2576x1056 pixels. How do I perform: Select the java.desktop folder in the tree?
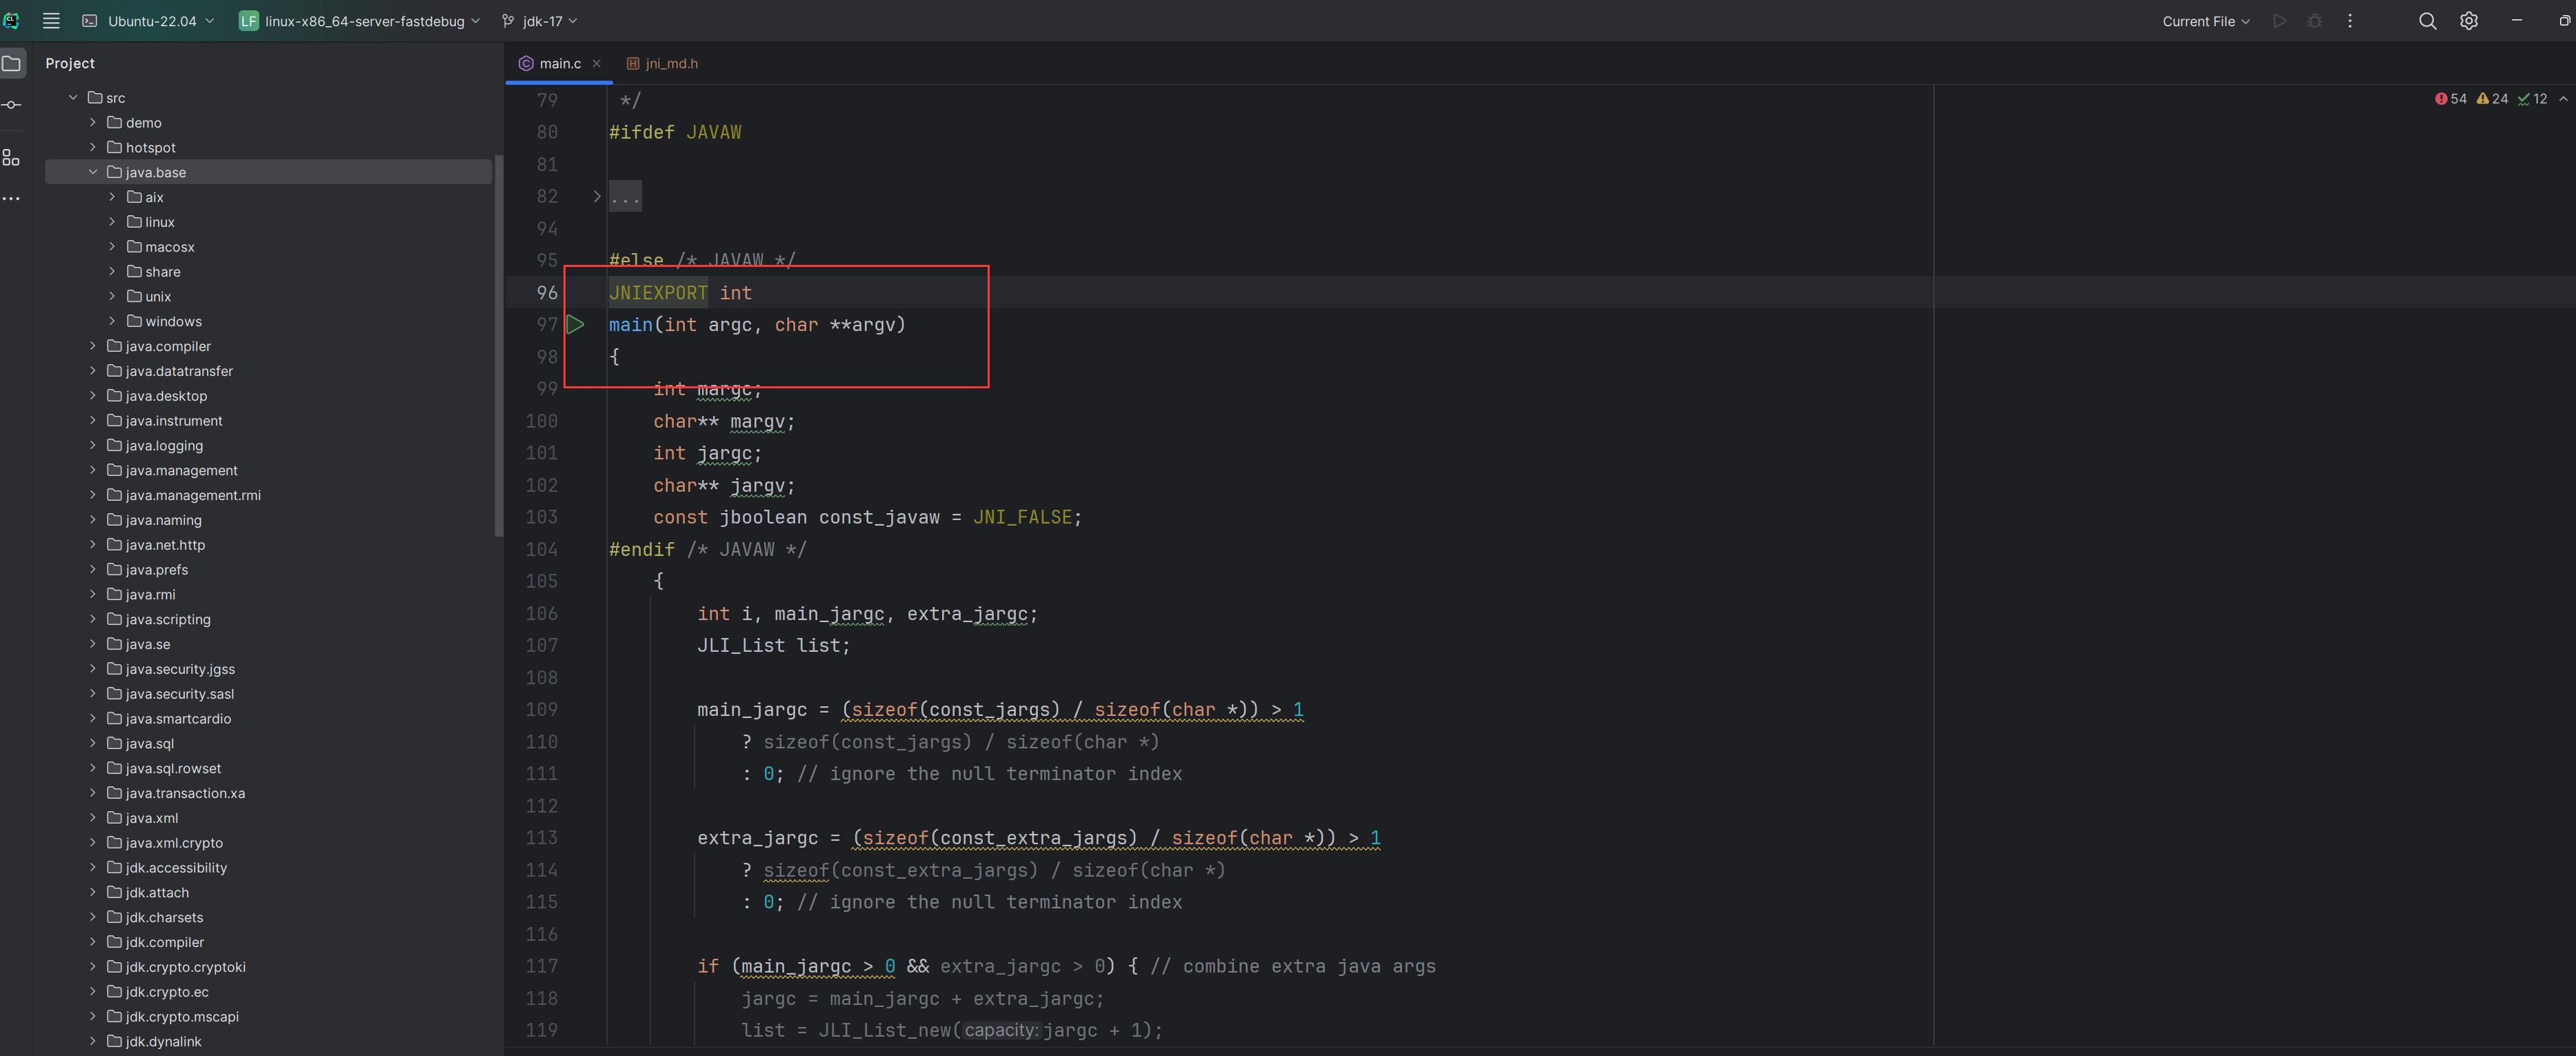pos(166,396)
